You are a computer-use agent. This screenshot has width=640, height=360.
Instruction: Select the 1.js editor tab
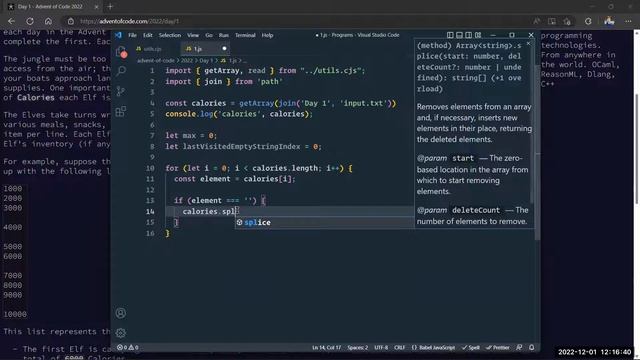coord(205,49)
